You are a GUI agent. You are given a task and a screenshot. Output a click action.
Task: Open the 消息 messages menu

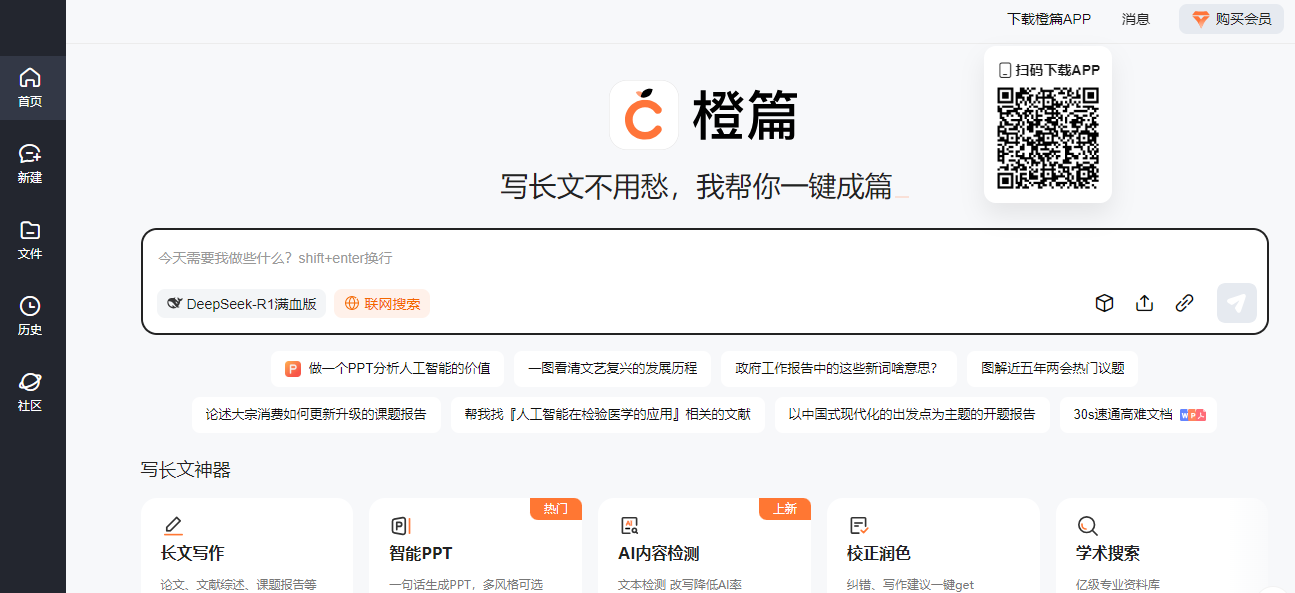click(1135, 19)
